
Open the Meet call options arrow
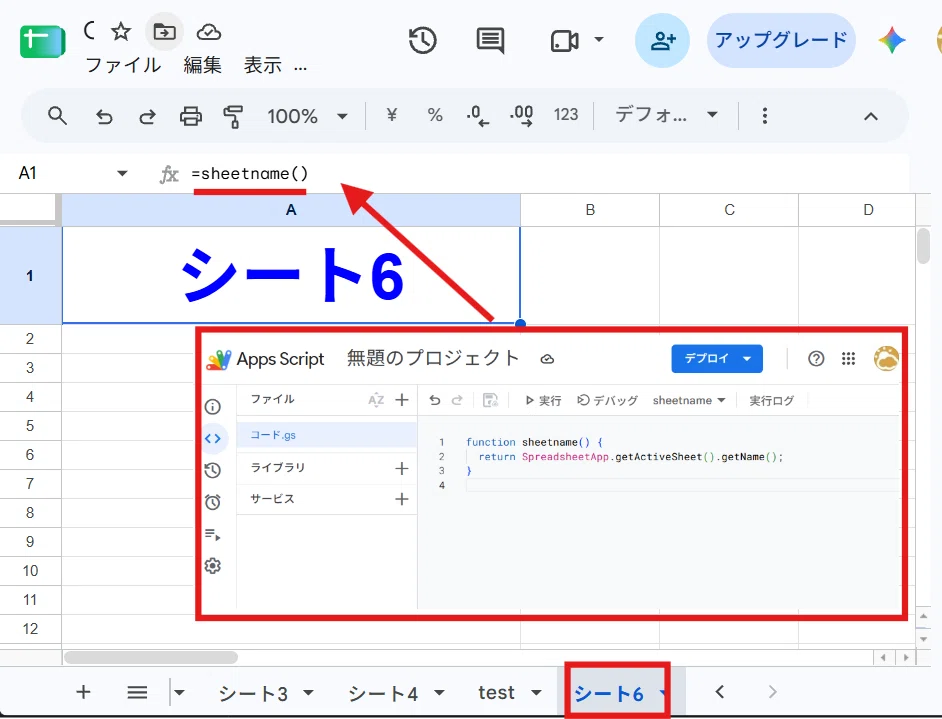click(599, 40)
